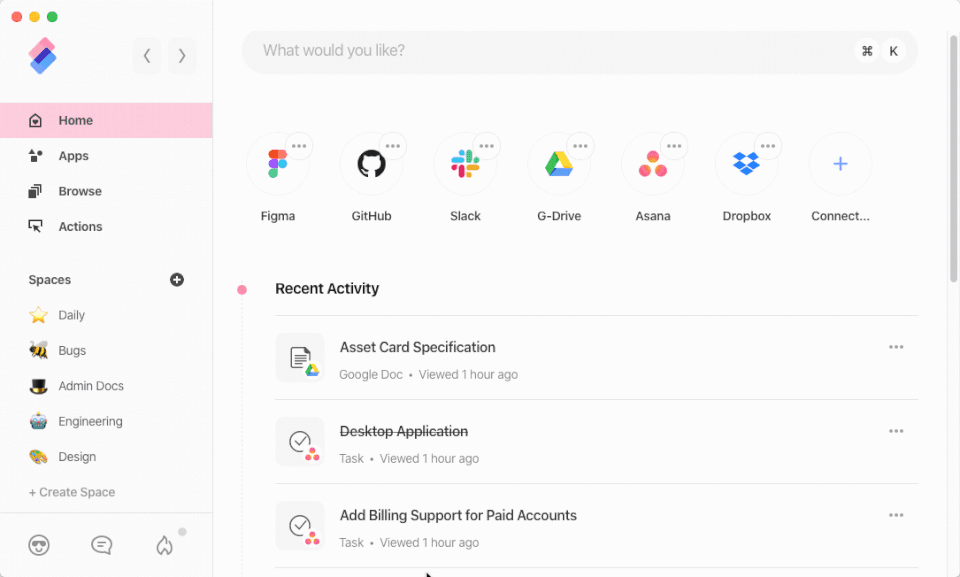Click the Home house icon
This screenshot has height=577, width=960.
coord(36,120)
